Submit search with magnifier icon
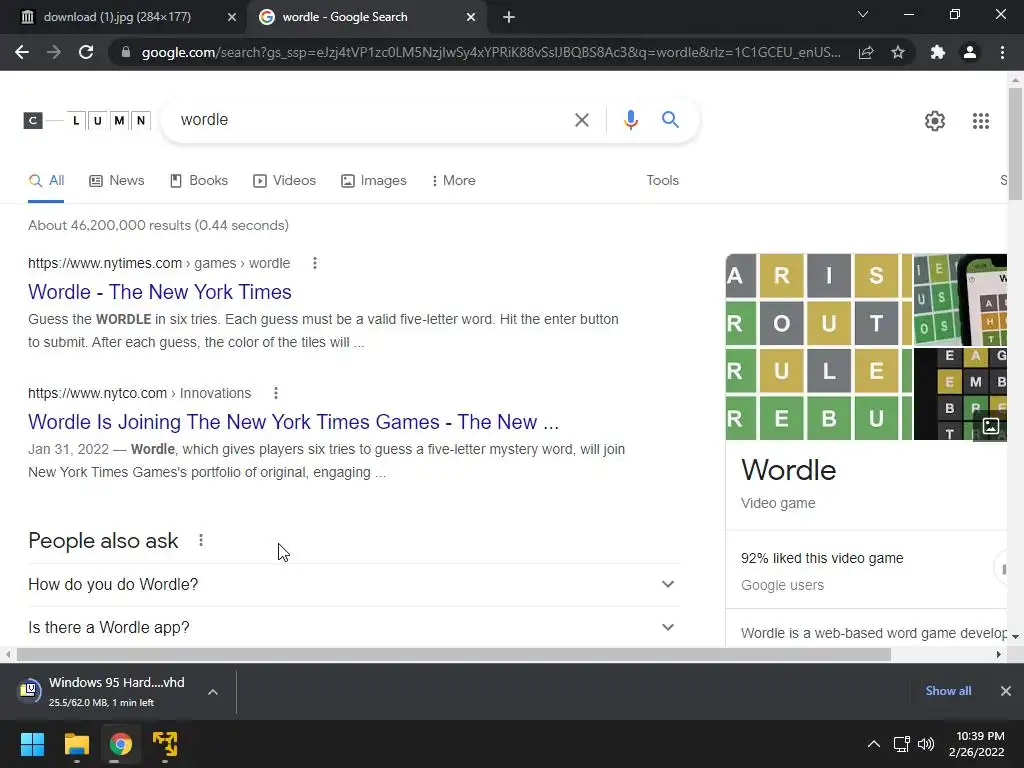 tap(670, 120)
